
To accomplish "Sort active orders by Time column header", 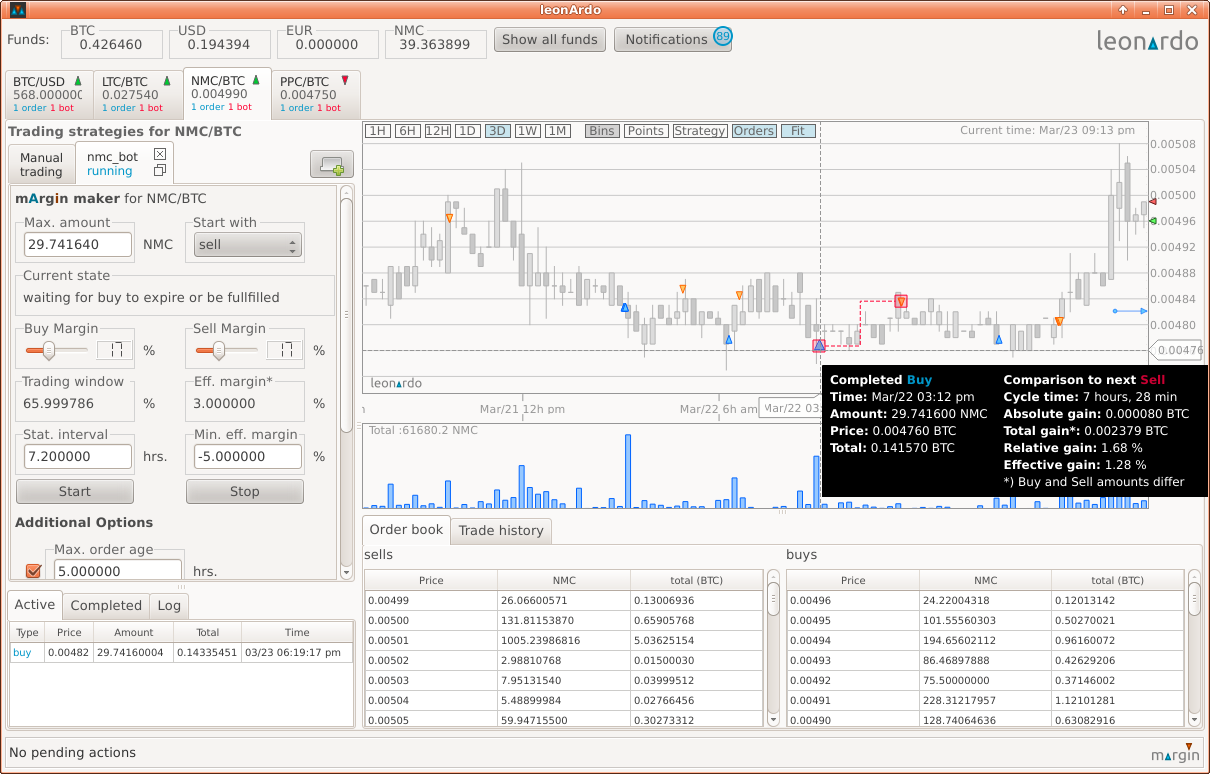I will click(297, 632).
